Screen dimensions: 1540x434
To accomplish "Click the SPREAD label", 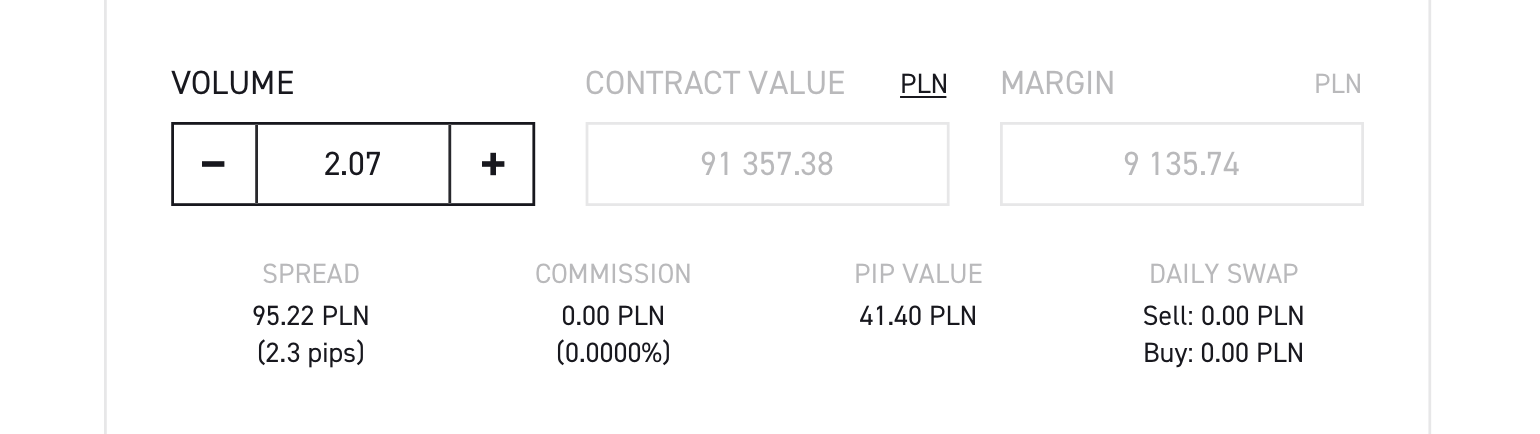I will [x=310, y=274].
